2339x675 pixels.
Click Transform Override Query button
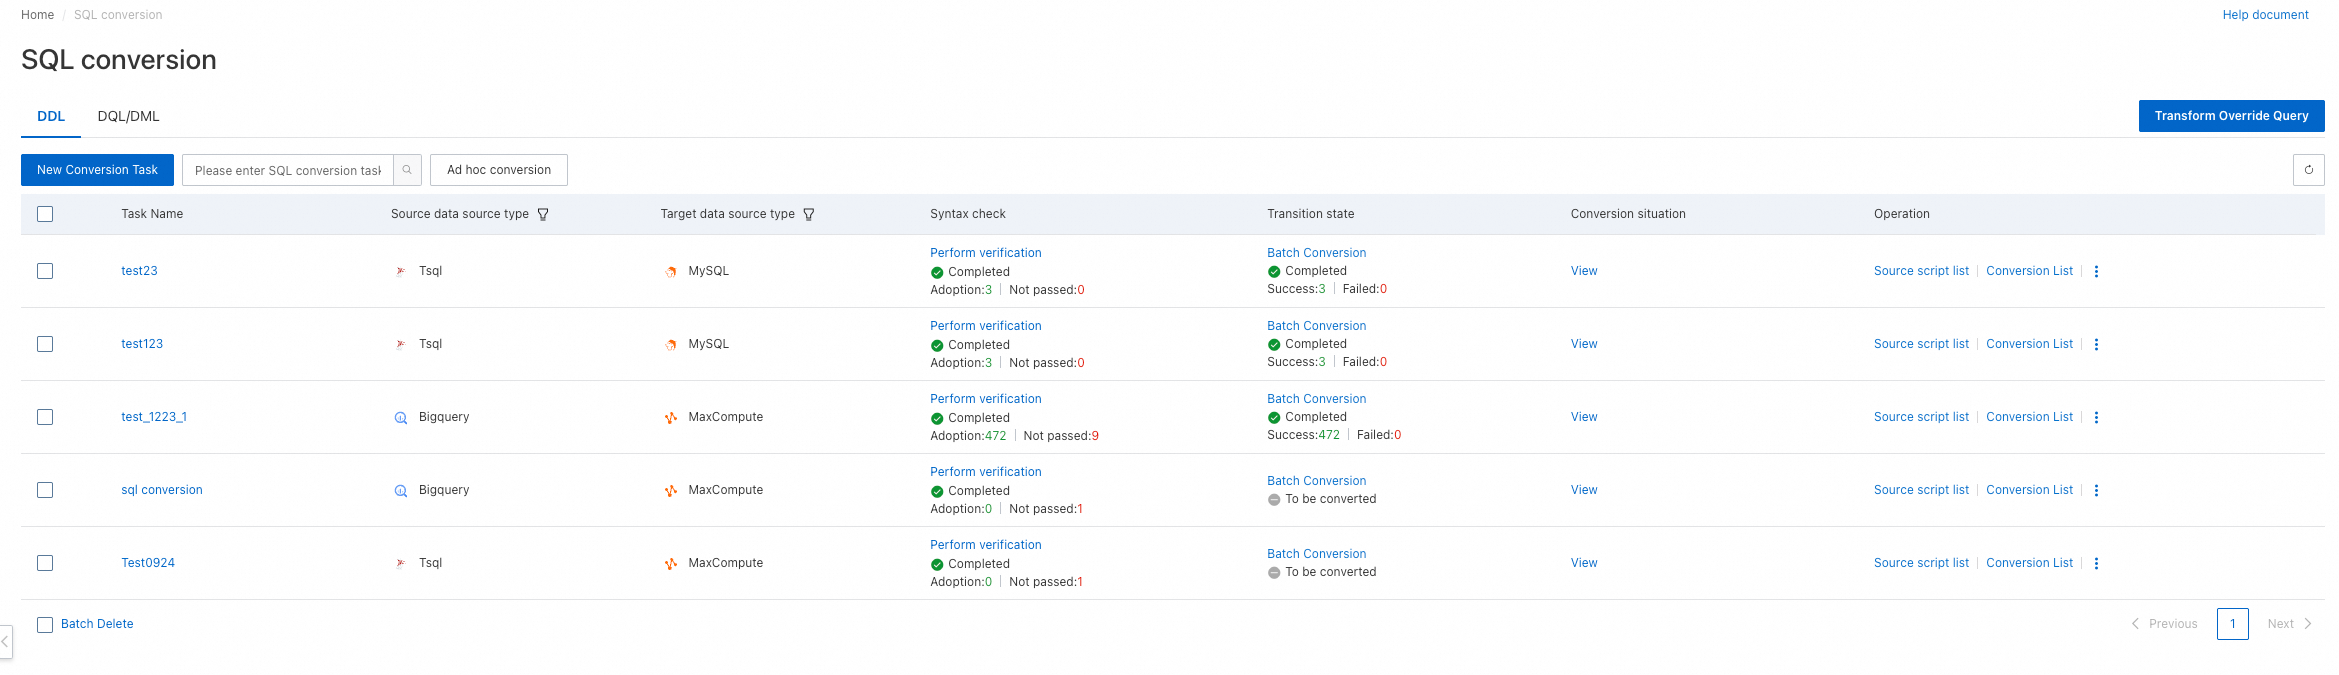click(2231, 116)
